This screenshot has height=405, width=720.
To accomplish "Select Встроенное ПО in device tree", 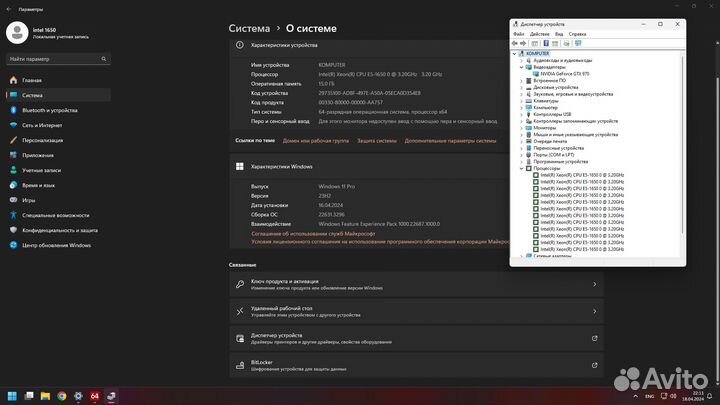I will click(x=549, y=81).
